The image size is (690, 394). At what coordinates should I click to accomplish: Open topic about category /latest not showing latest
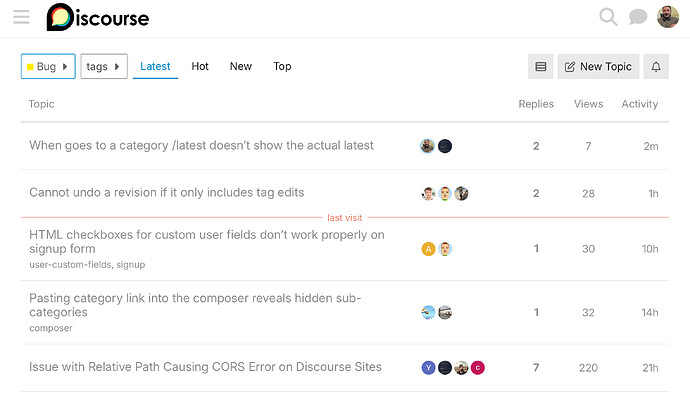[x=201, y=145]
